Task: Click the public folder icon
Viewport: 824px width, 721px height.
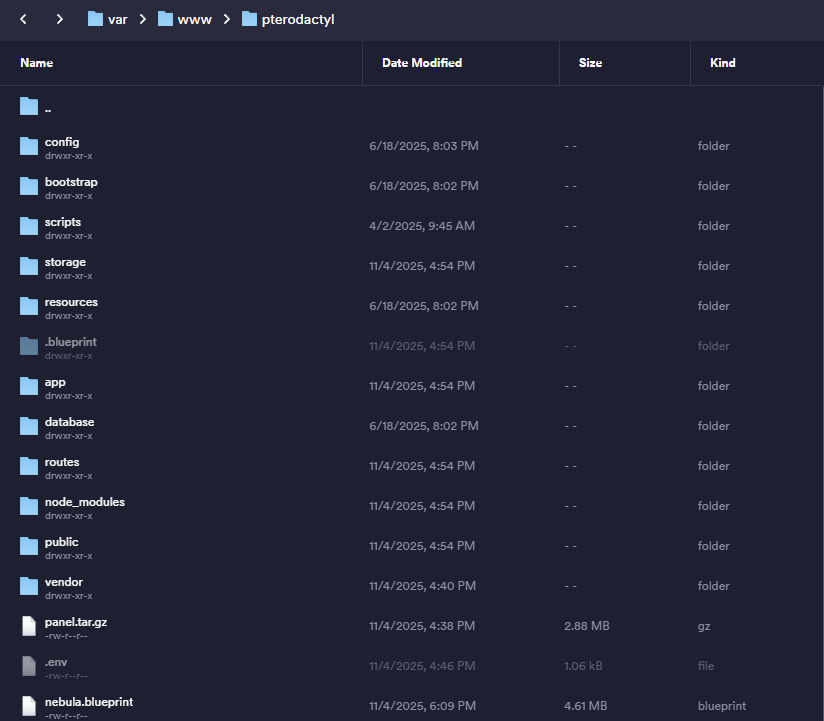Action: point(29,545)
